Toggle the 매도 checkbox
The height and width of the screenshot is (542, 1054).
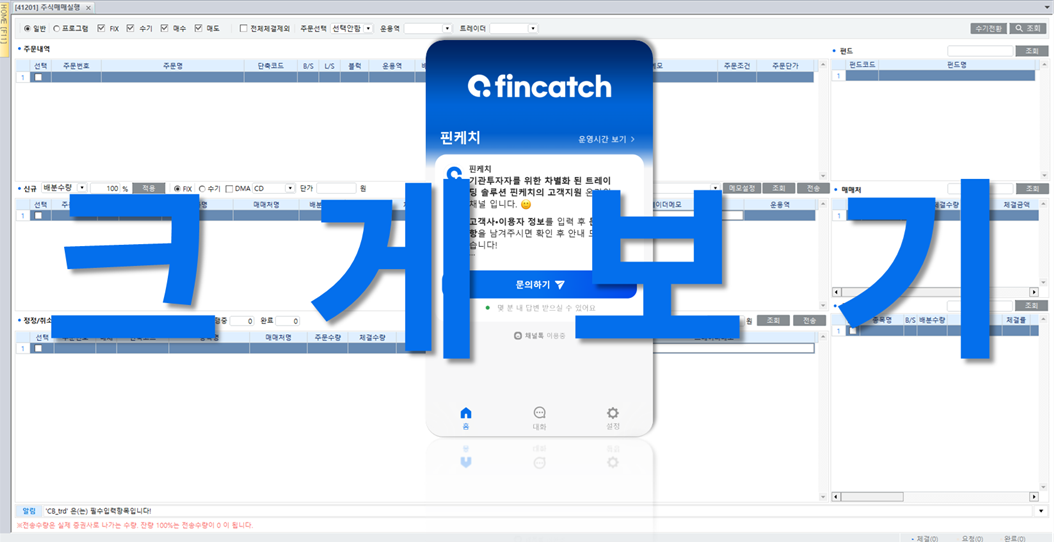[198, 28]
